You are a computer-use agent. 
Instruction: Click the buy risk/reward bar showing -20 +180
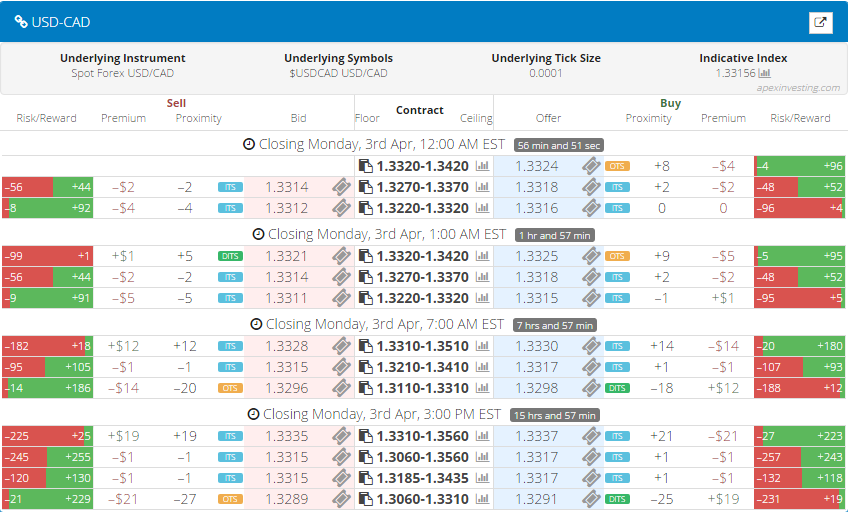coord(799,346)
